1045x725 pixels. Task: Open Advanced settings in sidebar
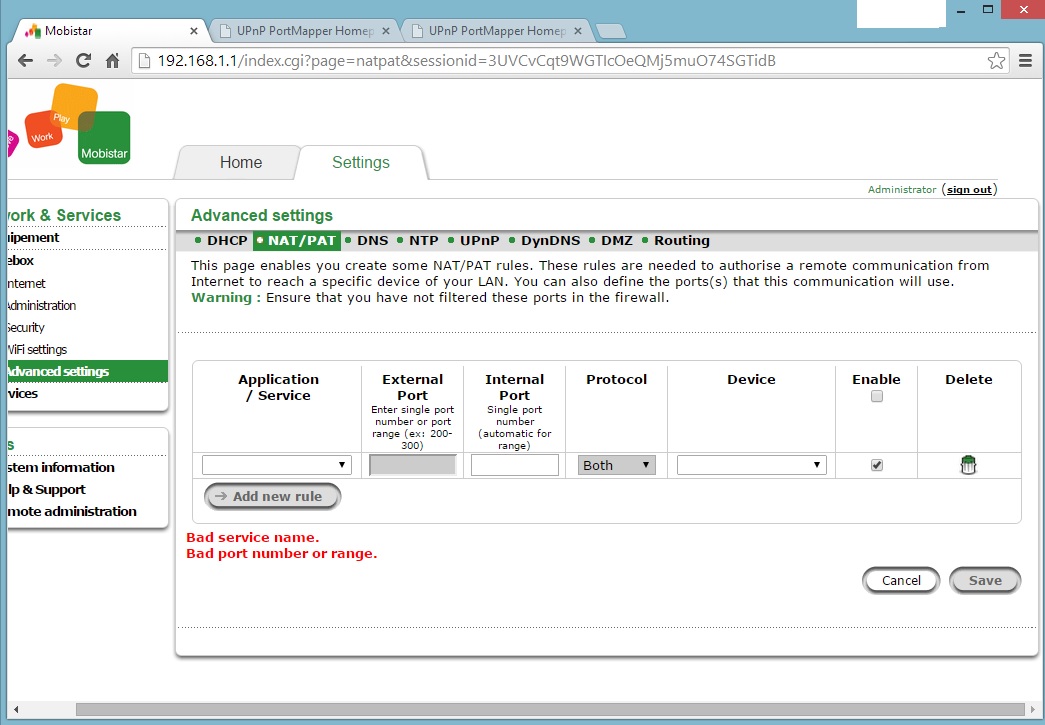[87, 371]
